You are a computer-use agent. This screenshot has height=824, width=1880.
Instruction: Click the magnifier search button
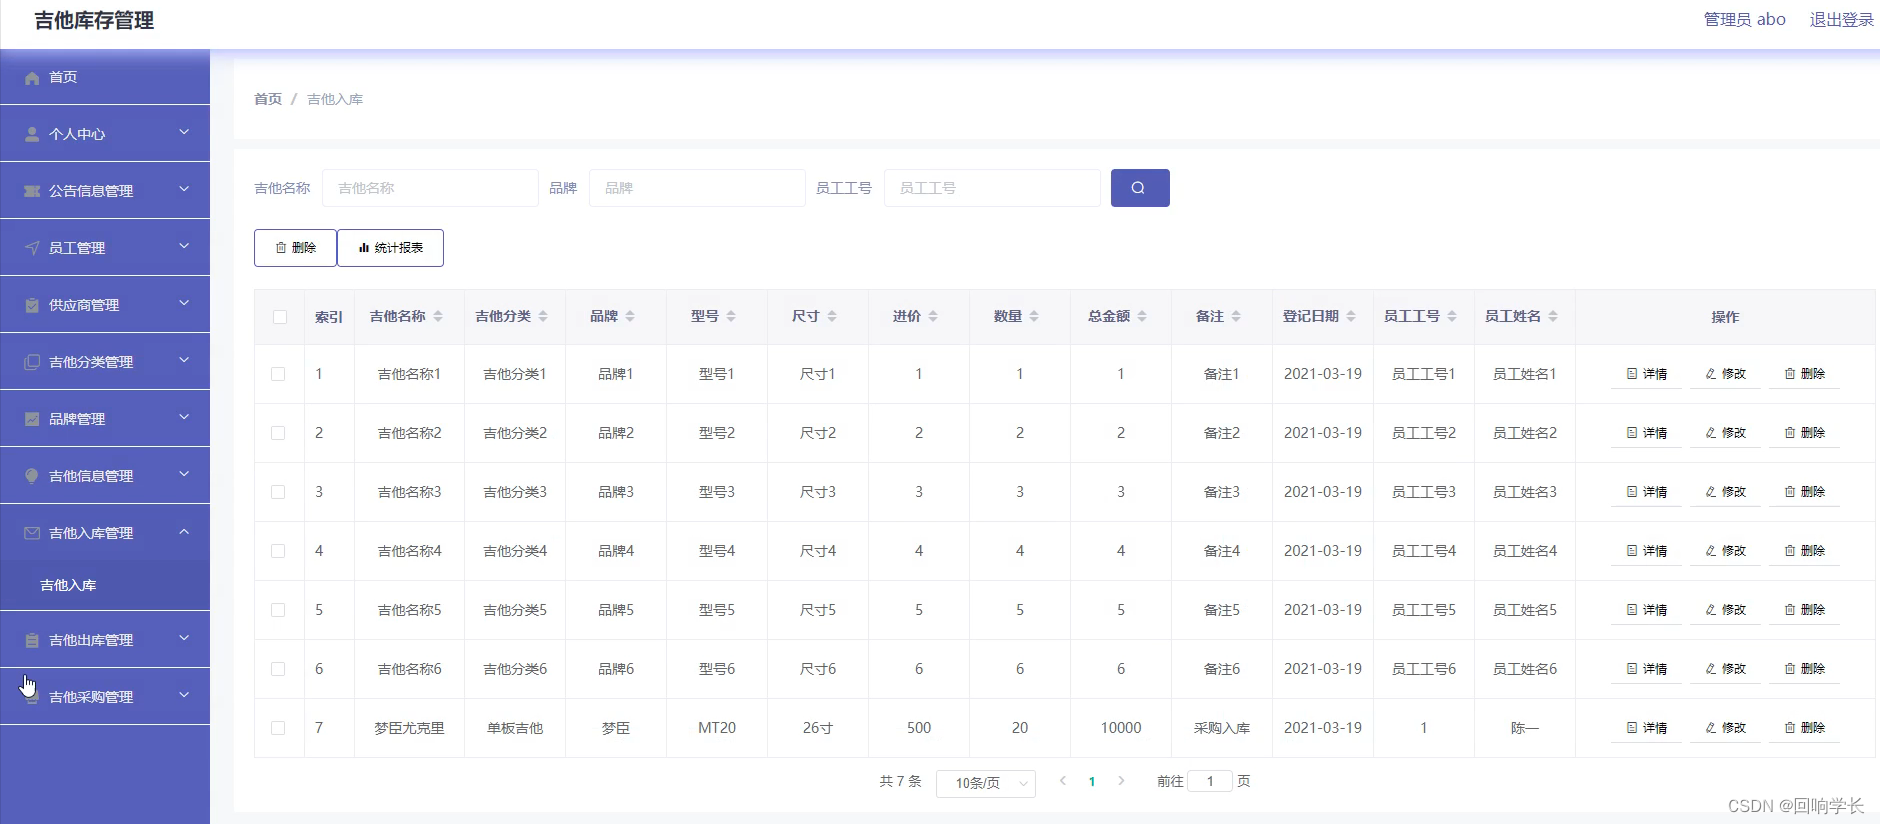[x=1139, y=188]
